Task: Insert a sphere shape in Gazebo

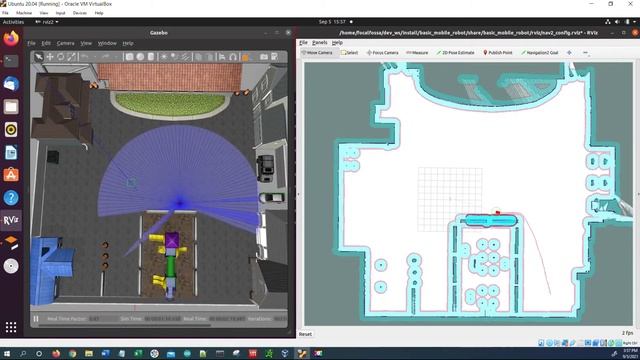Action: 140,57
